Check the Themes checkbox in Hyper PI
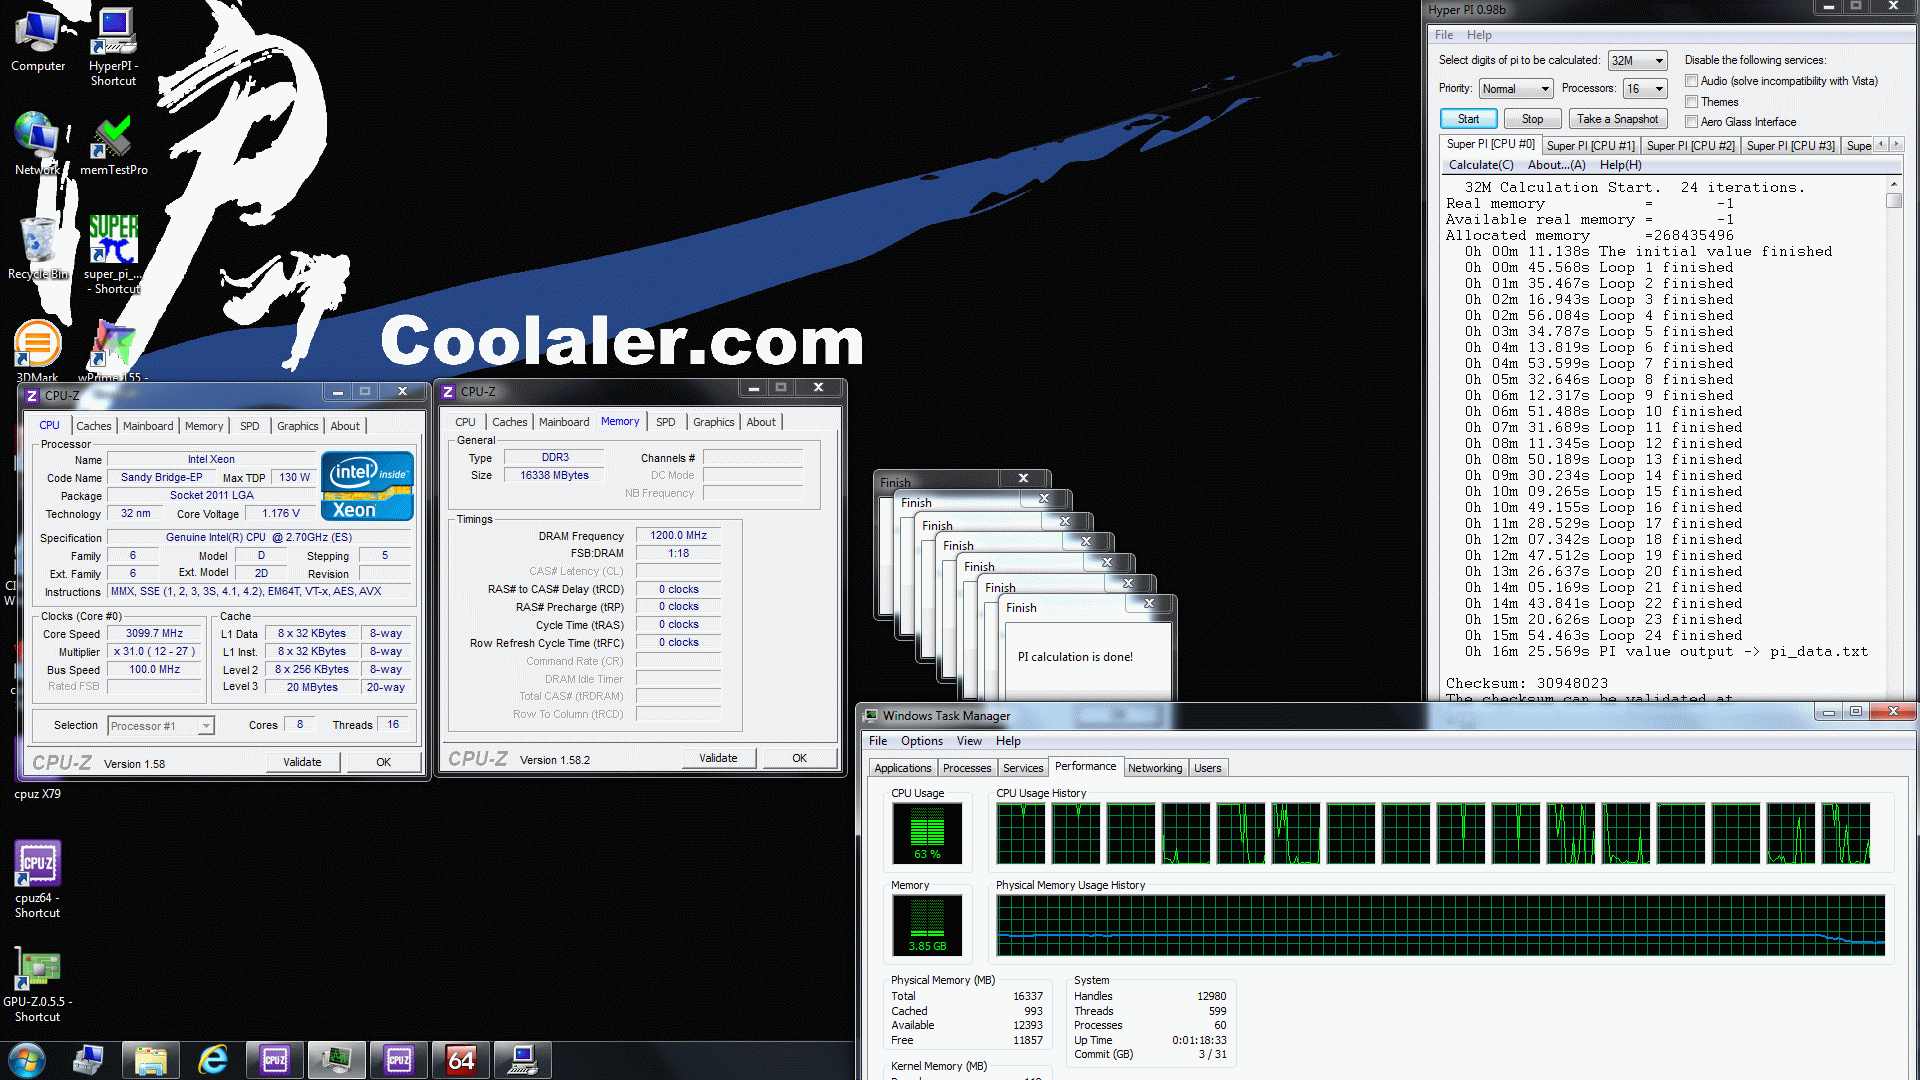The width and height of the screenshot is (1920, 1080). [x=1691, y=102]
